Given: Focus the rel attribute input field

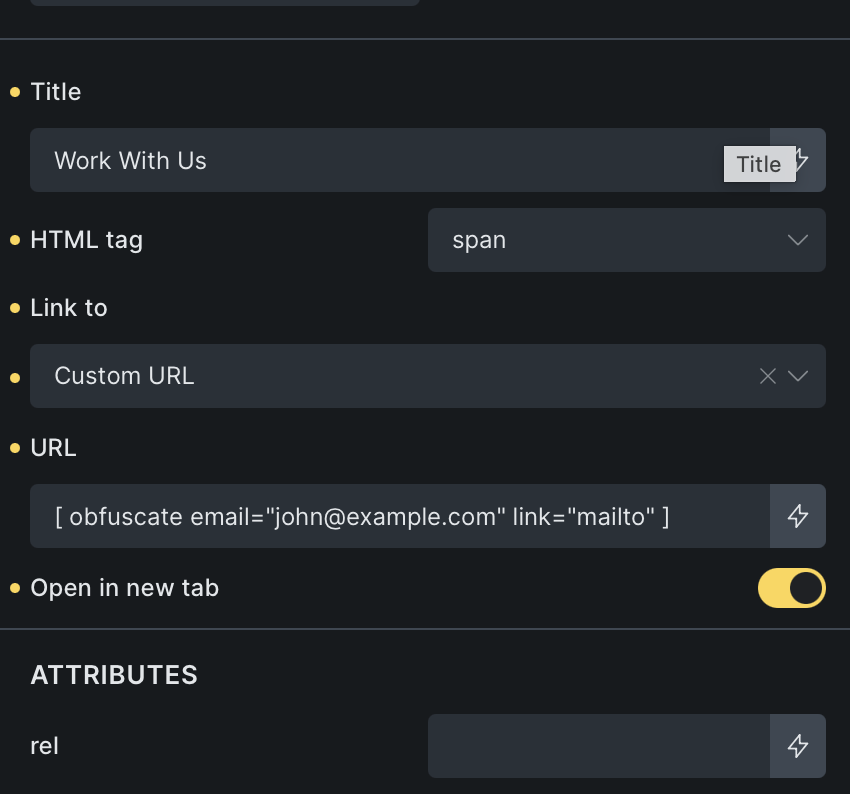Looking at the screenshot, I should [598, 746].
